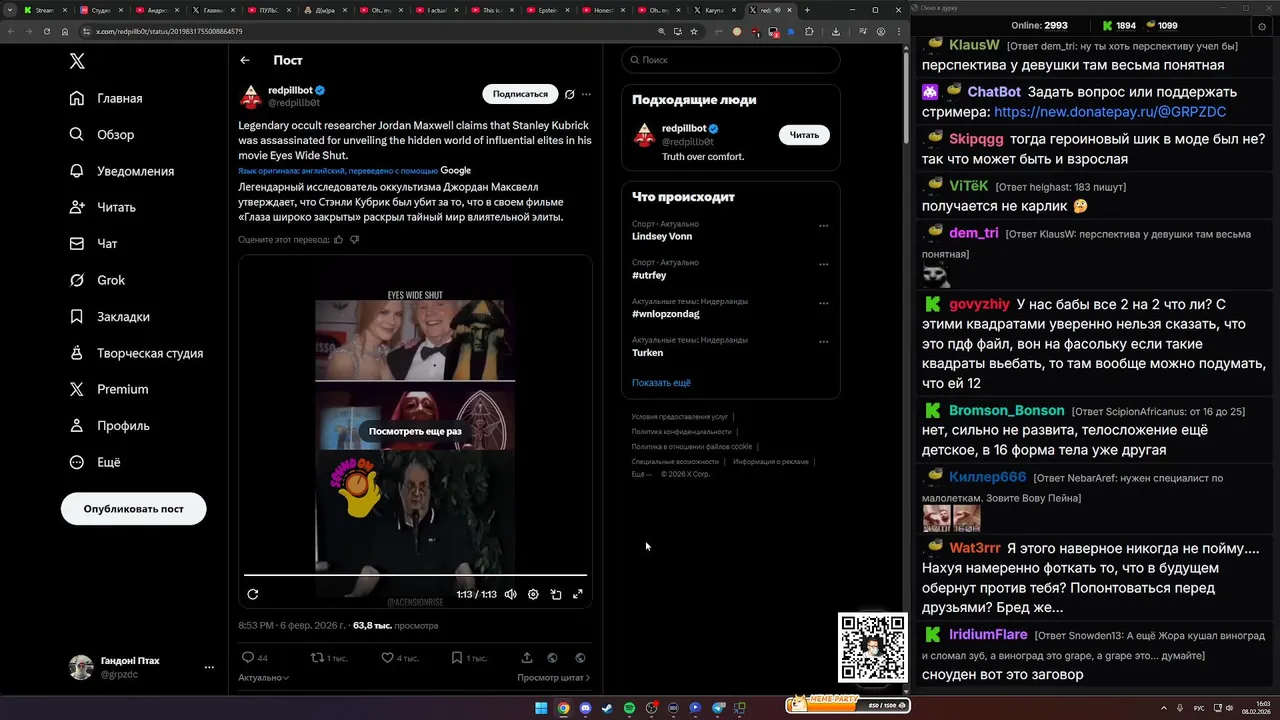Click Посмотреть еще раз on the video

(415, 431)
